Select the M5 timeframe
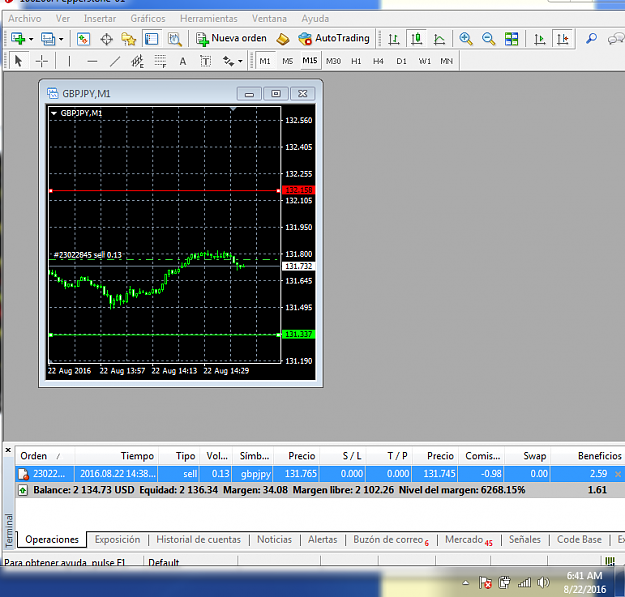This screenshot has width=625, height=597. [287, 61]
